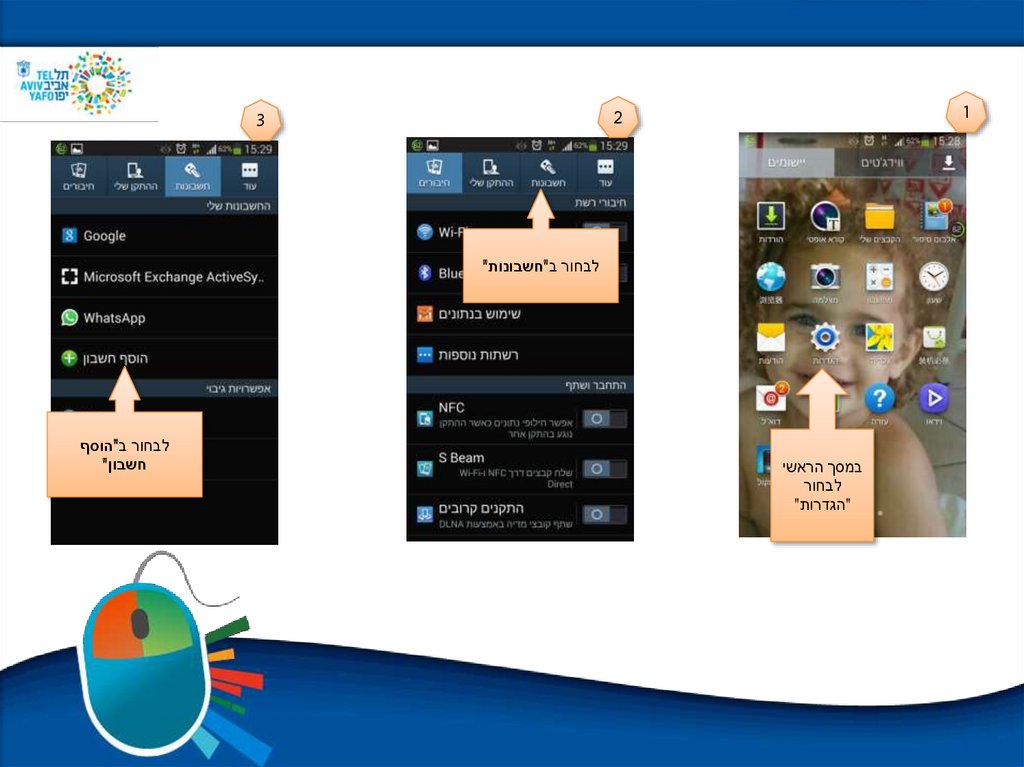The image size is (1024, 767).
Task: Launch the purple Video player app
Action: 933,399
